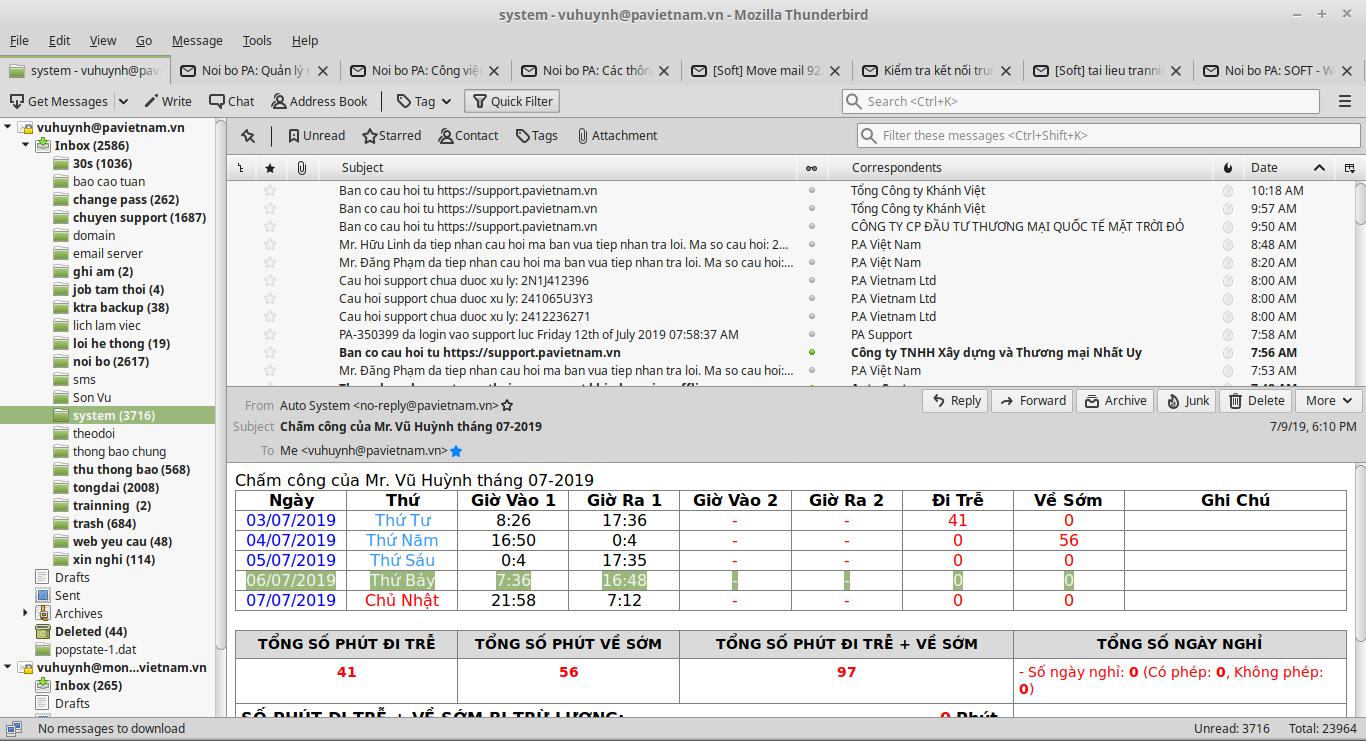Mark the 7:56 AM message as read
This screenshot has height=741, width=1366.
coord(811,353)
